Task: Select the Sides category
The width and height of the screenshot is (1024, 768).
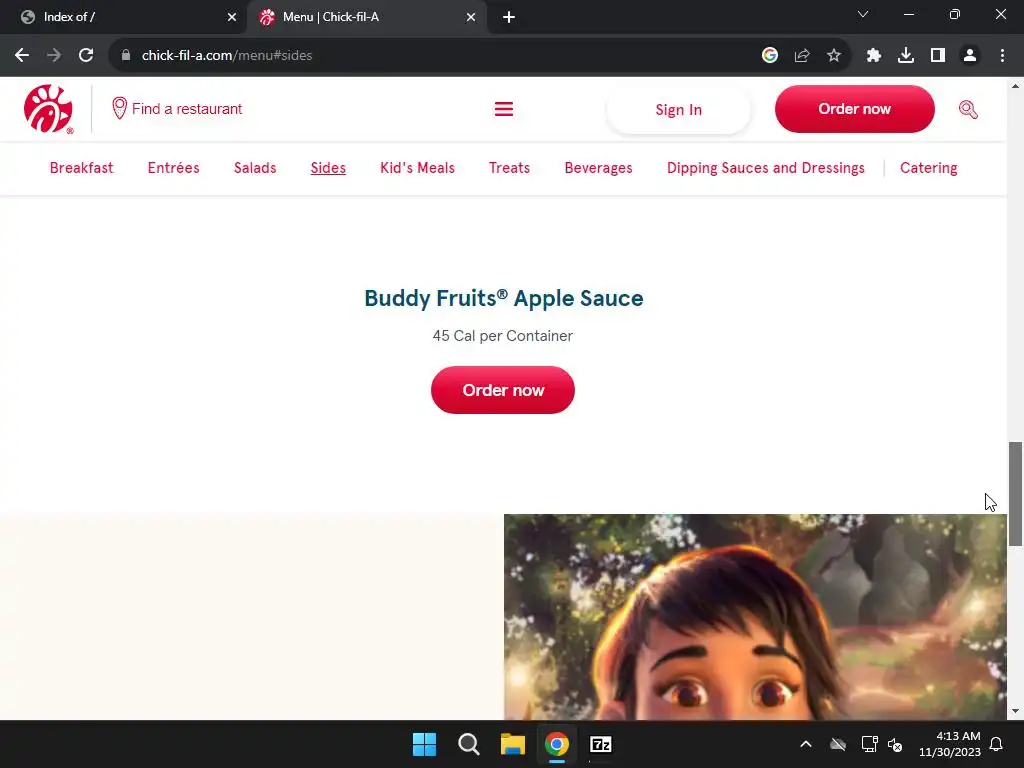Action: point(328,168)
